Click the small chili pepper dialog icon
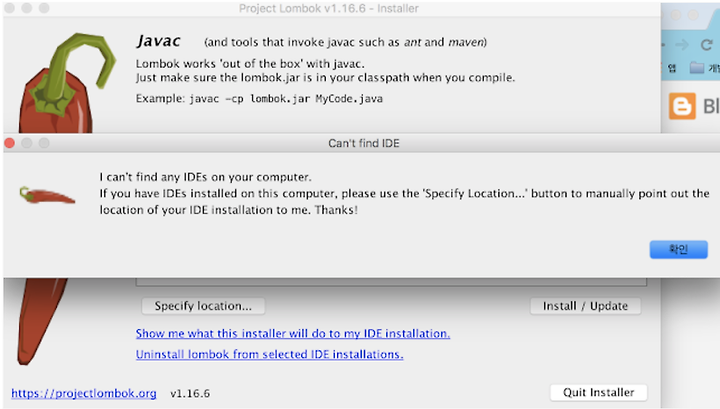This screenshot has width=720, height=409. point(47,196)
